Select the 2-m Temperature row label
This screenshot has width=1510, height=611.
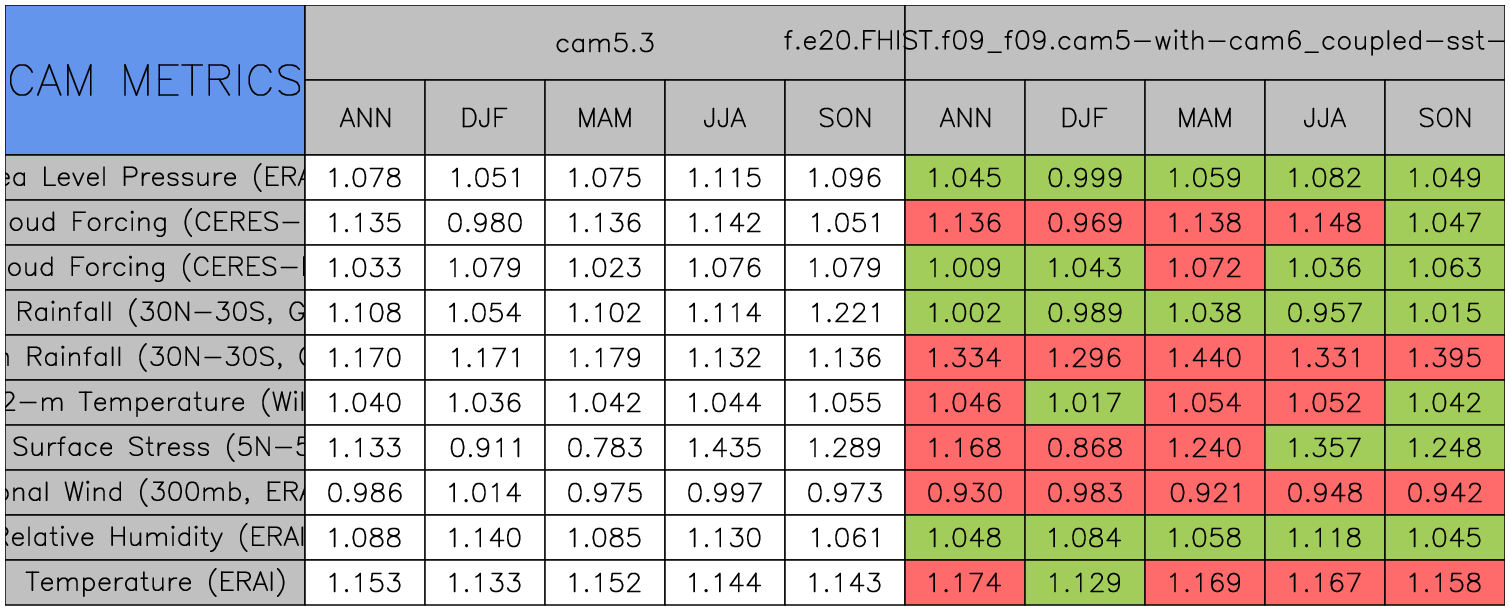[x=154, y=403]
